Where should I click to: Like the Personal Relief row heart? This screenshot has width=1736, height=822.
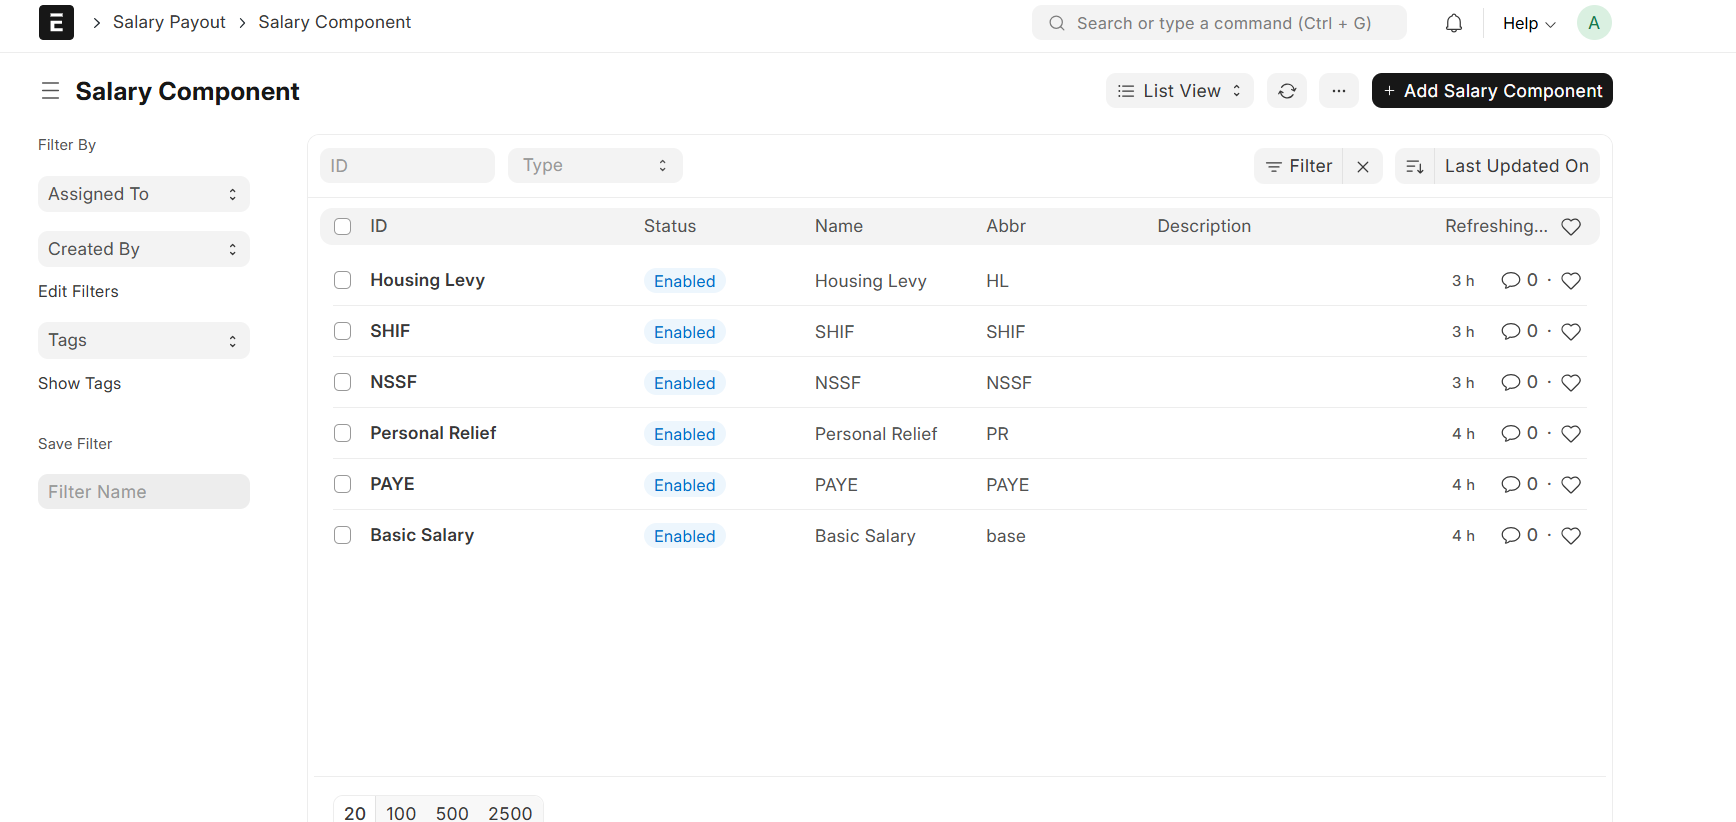[1571, 434]
